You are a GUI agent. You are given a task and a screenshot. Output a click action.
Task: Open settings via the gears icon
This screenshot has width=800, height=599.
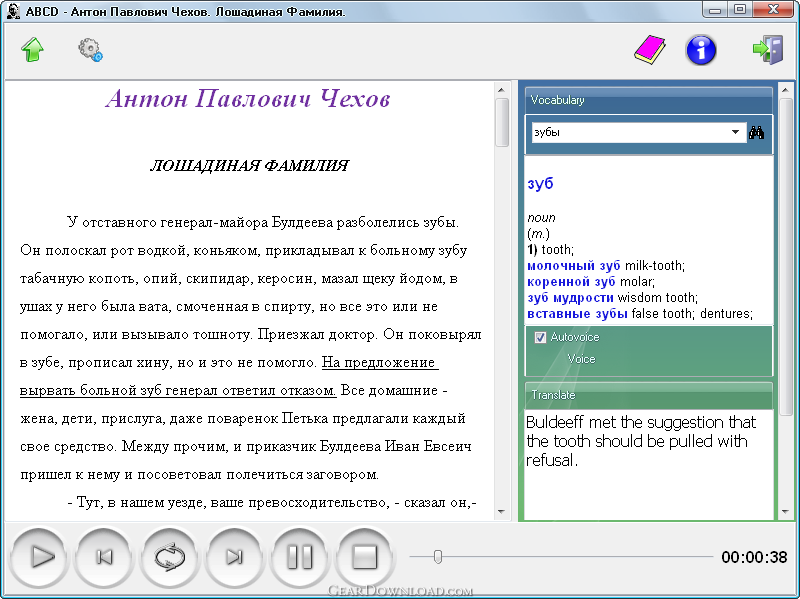[90, 50]
